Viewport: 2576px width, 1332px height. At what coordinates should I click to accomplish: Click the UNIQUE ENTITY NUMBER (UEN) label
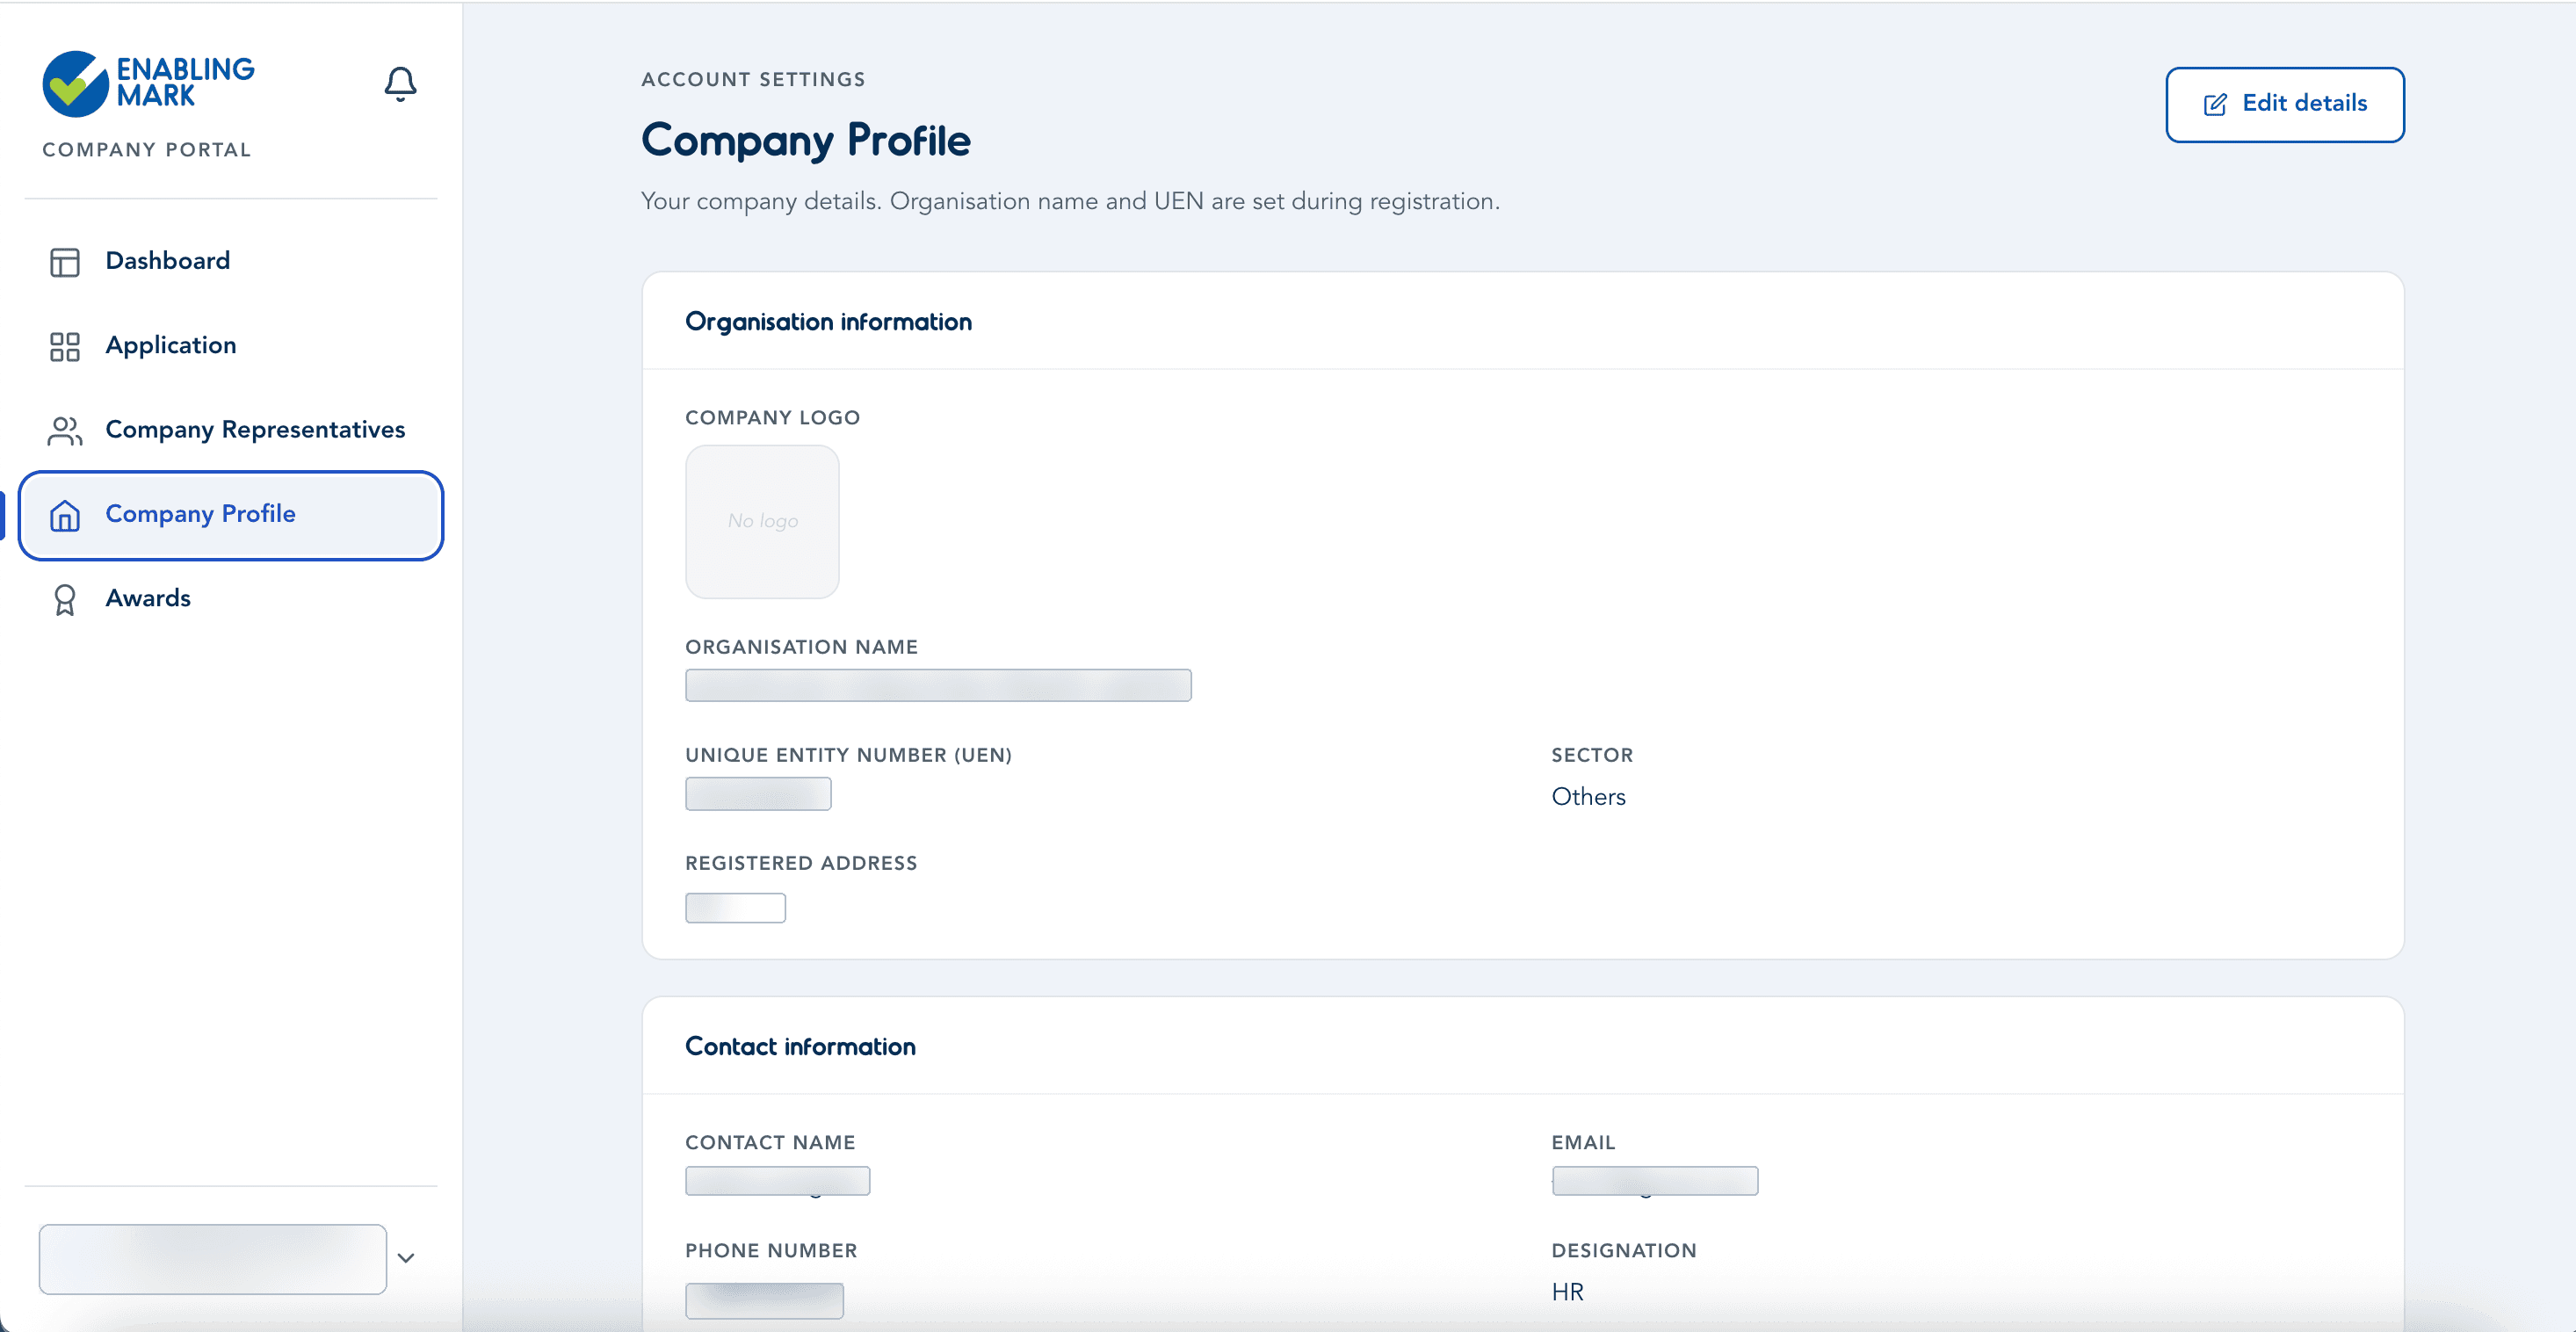[x=848, y=755]
